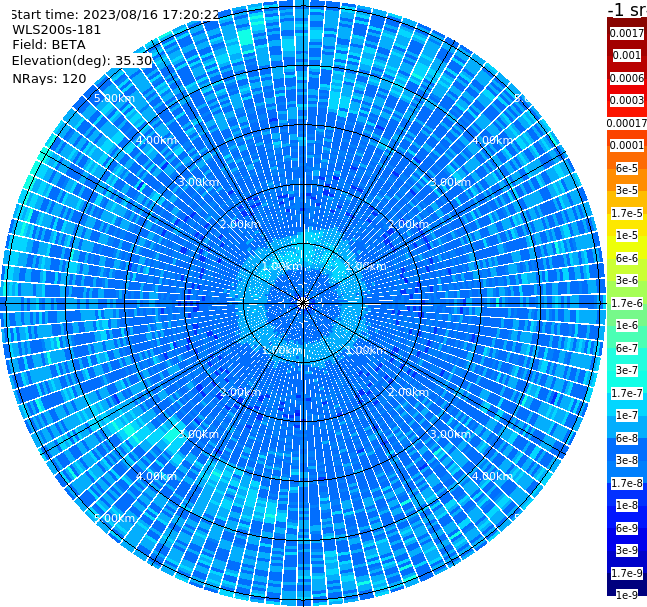Screen dimensions: 647x607
Task: Click the 2.00km ring label in southeast quadrant
Action: 408,392
